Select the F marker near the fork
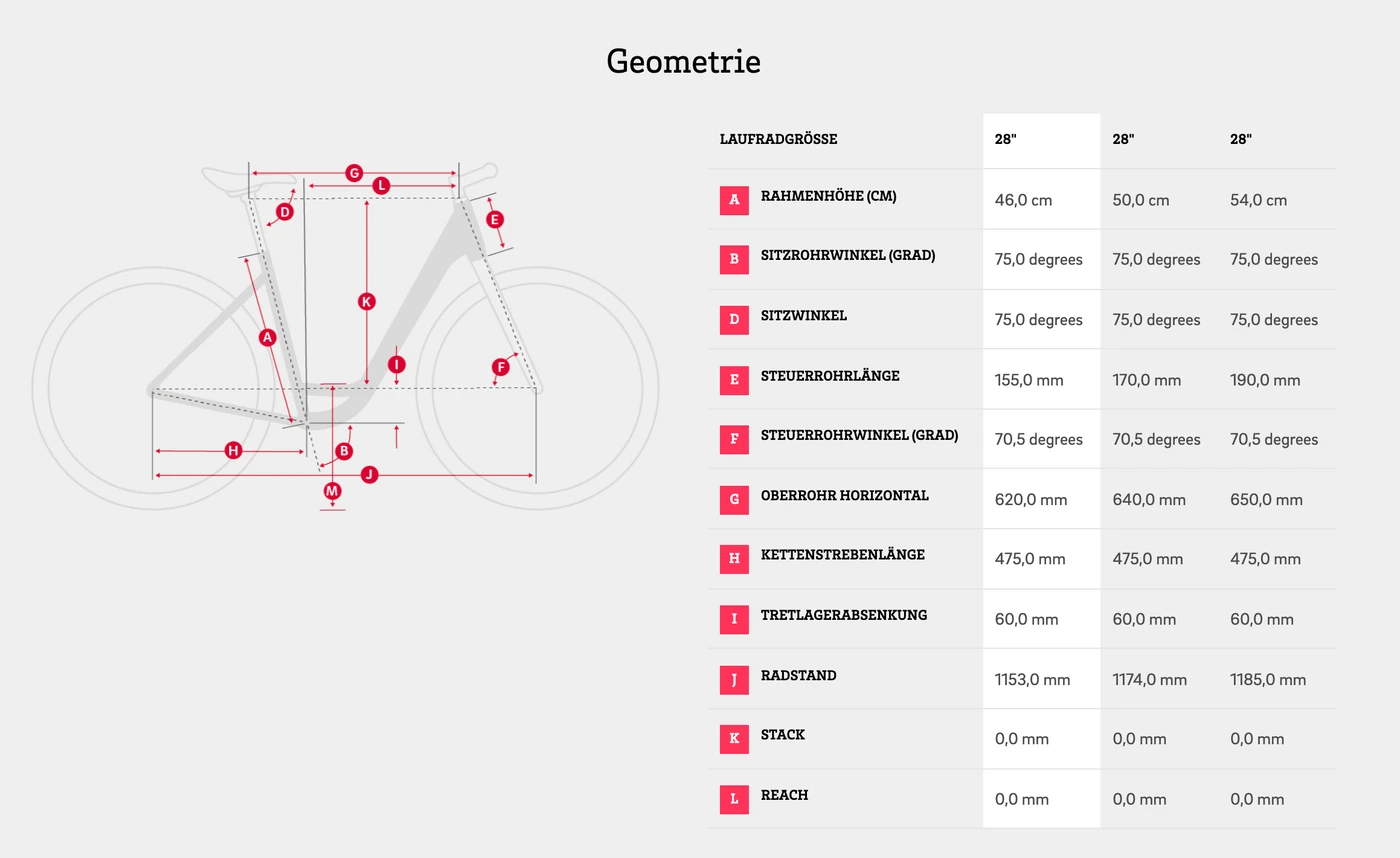The width and height of the screenshot is (1400, 858). click(x=501, y=368)
